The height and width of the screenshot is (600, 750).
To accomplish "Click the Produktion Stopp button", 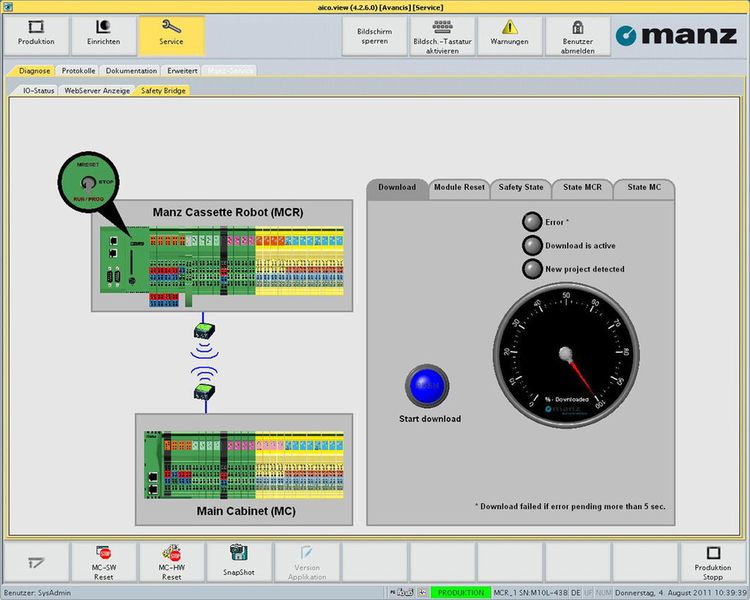I will coord(713,562).
